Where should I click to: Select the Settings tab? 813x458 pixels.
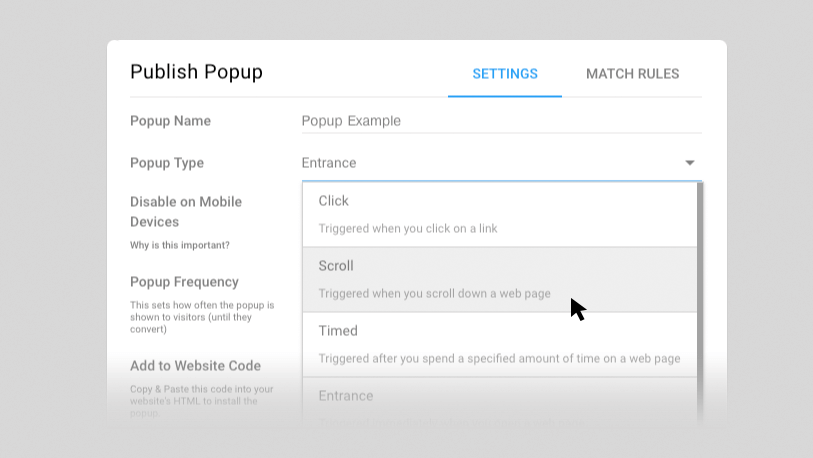point(504,74)
